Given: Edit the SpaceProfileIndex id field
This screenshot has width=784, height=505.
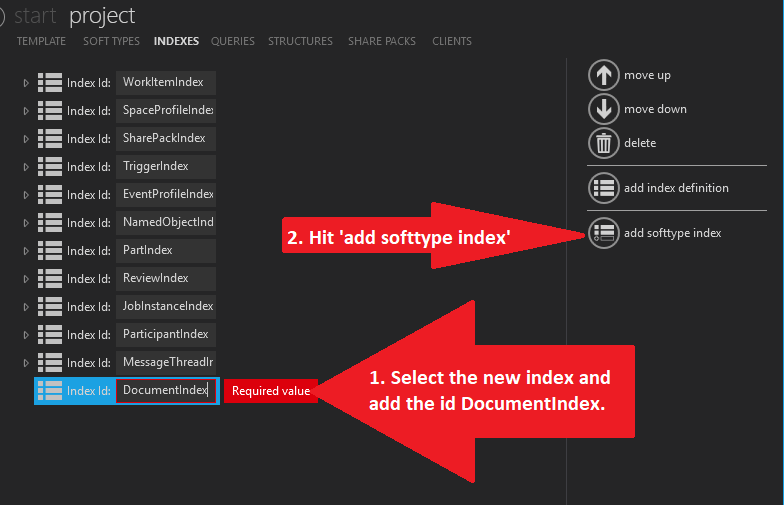Looking at the screenshot, I should point(166,110).
